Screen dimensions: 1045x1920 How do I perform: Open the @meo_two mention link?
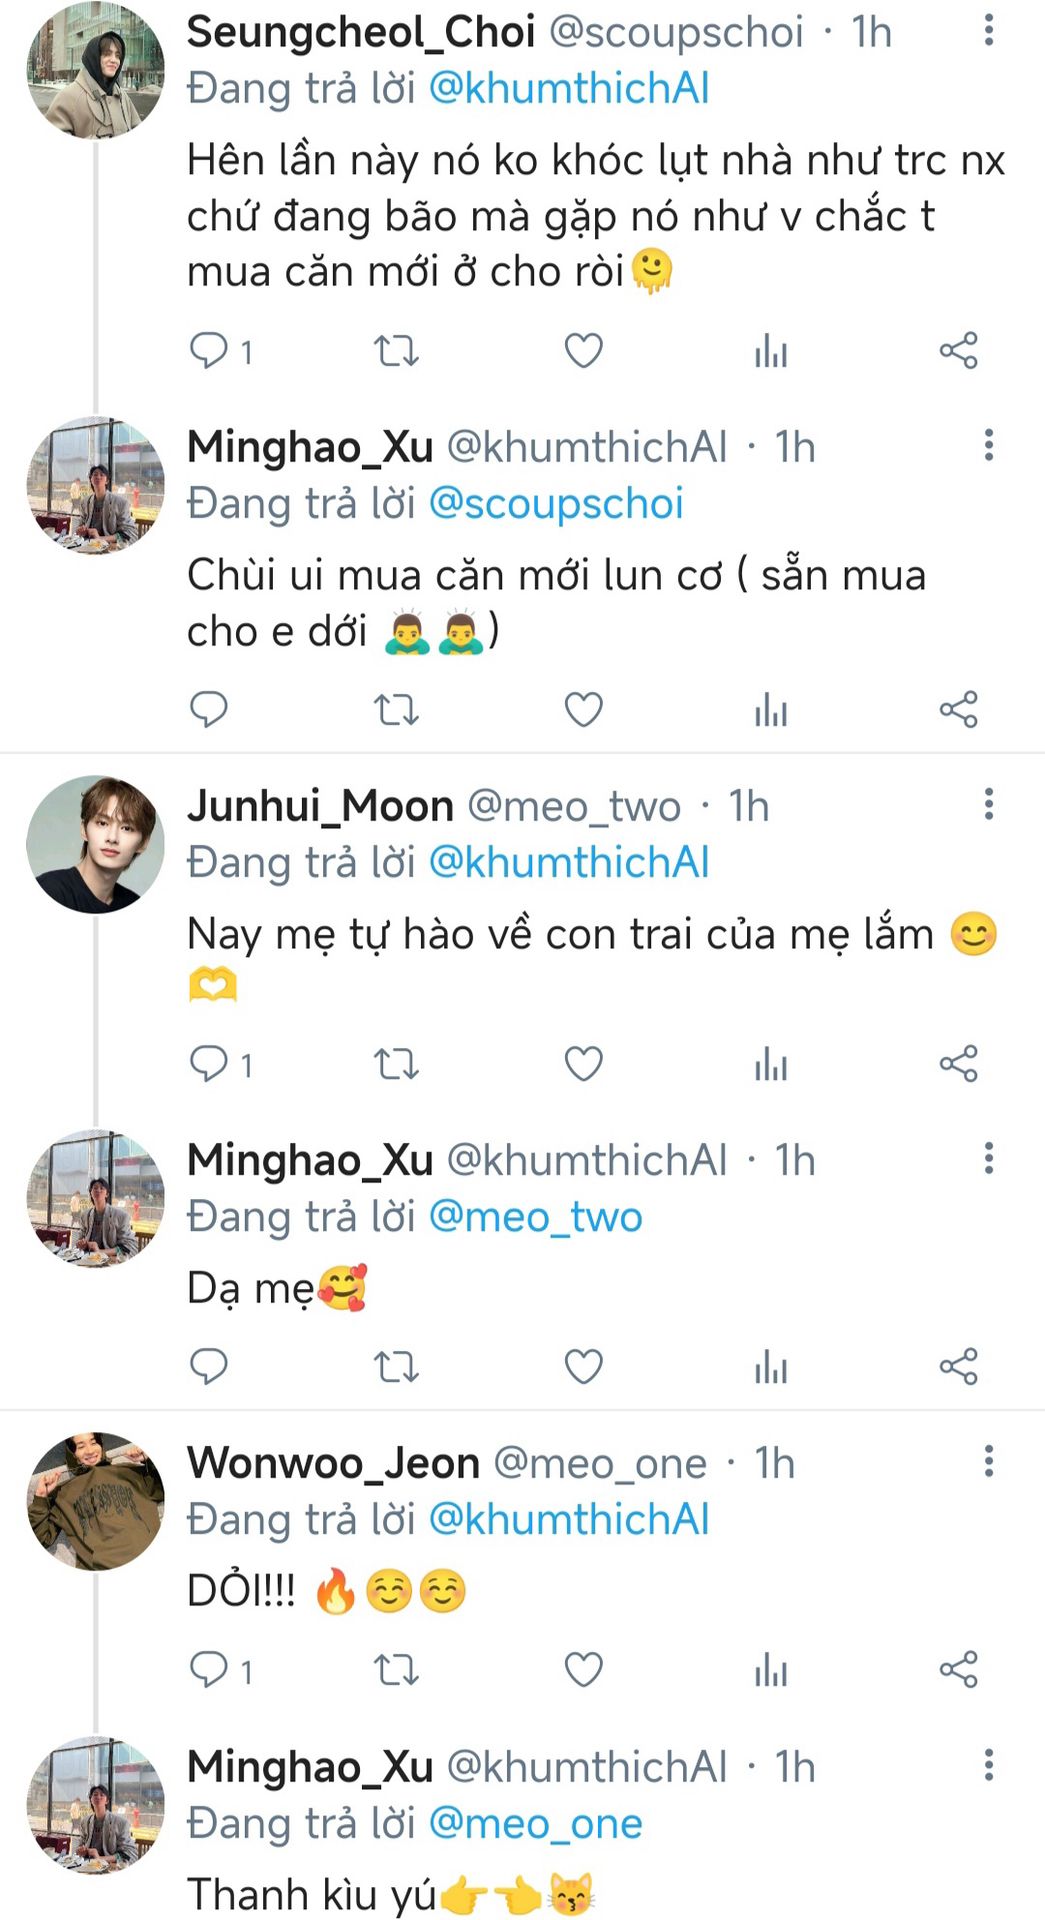click(535, 1217)
